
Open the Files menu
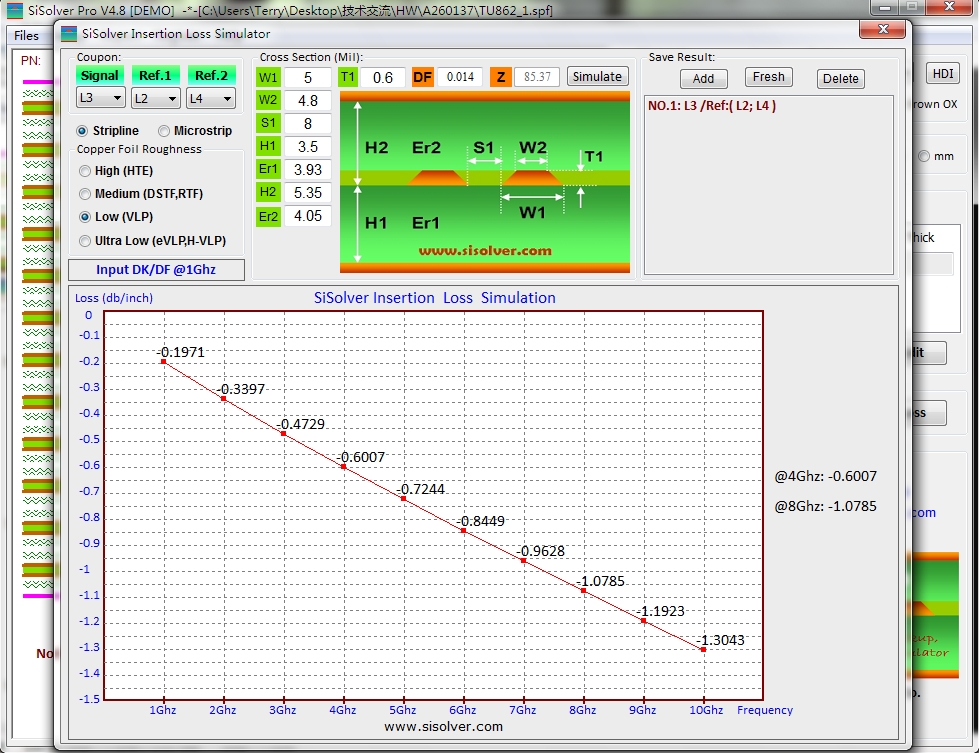(x=27, y=35)
